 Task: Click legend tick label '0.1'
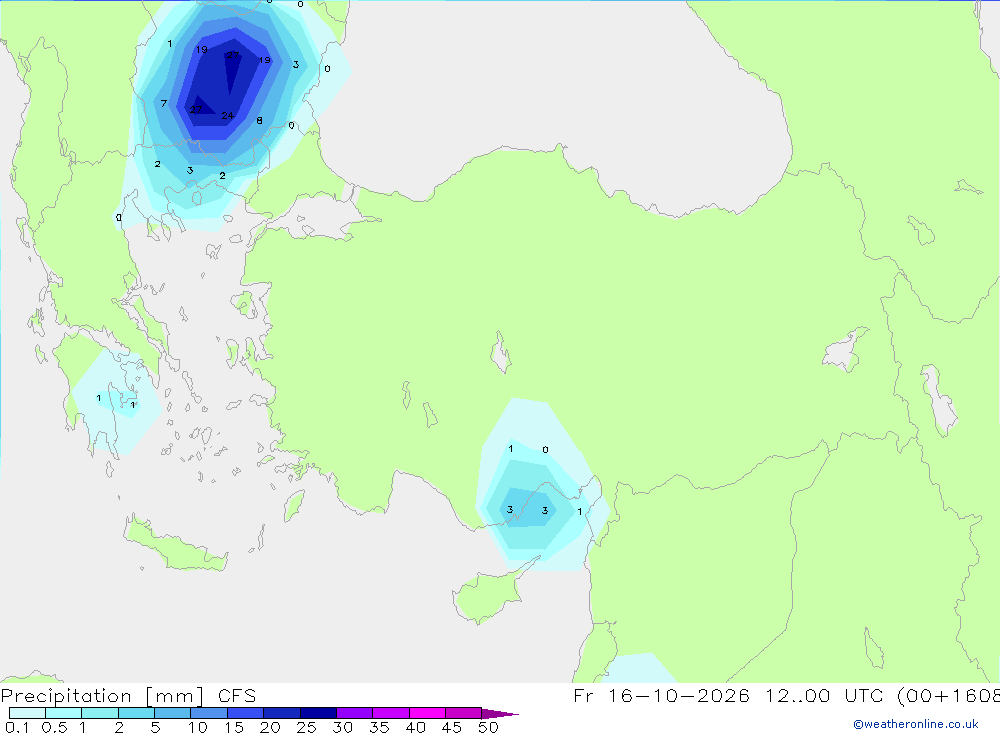tap(17, 727)
